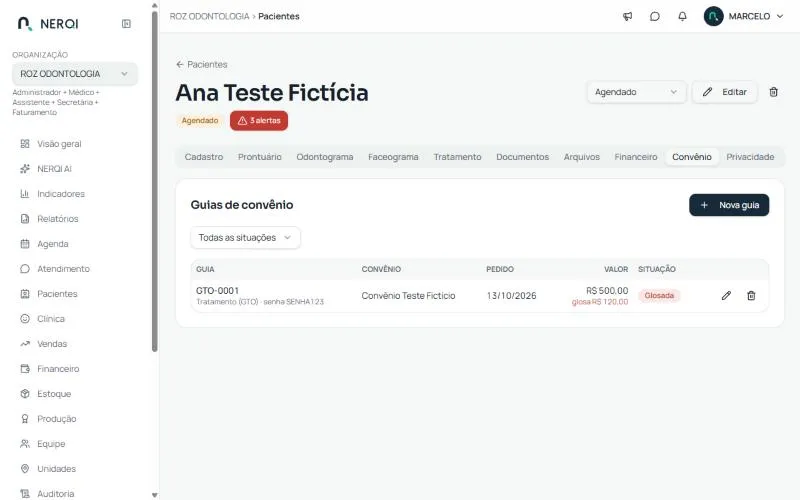800x500 pixels.
Task: Click Marcelo's user avatar
Action: coord(713,16)
